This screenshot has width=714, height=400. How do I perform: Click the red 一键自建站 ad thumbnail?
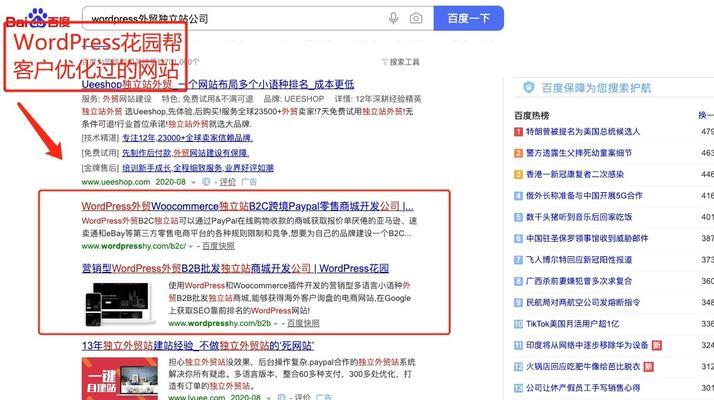(x=120, y=379)
